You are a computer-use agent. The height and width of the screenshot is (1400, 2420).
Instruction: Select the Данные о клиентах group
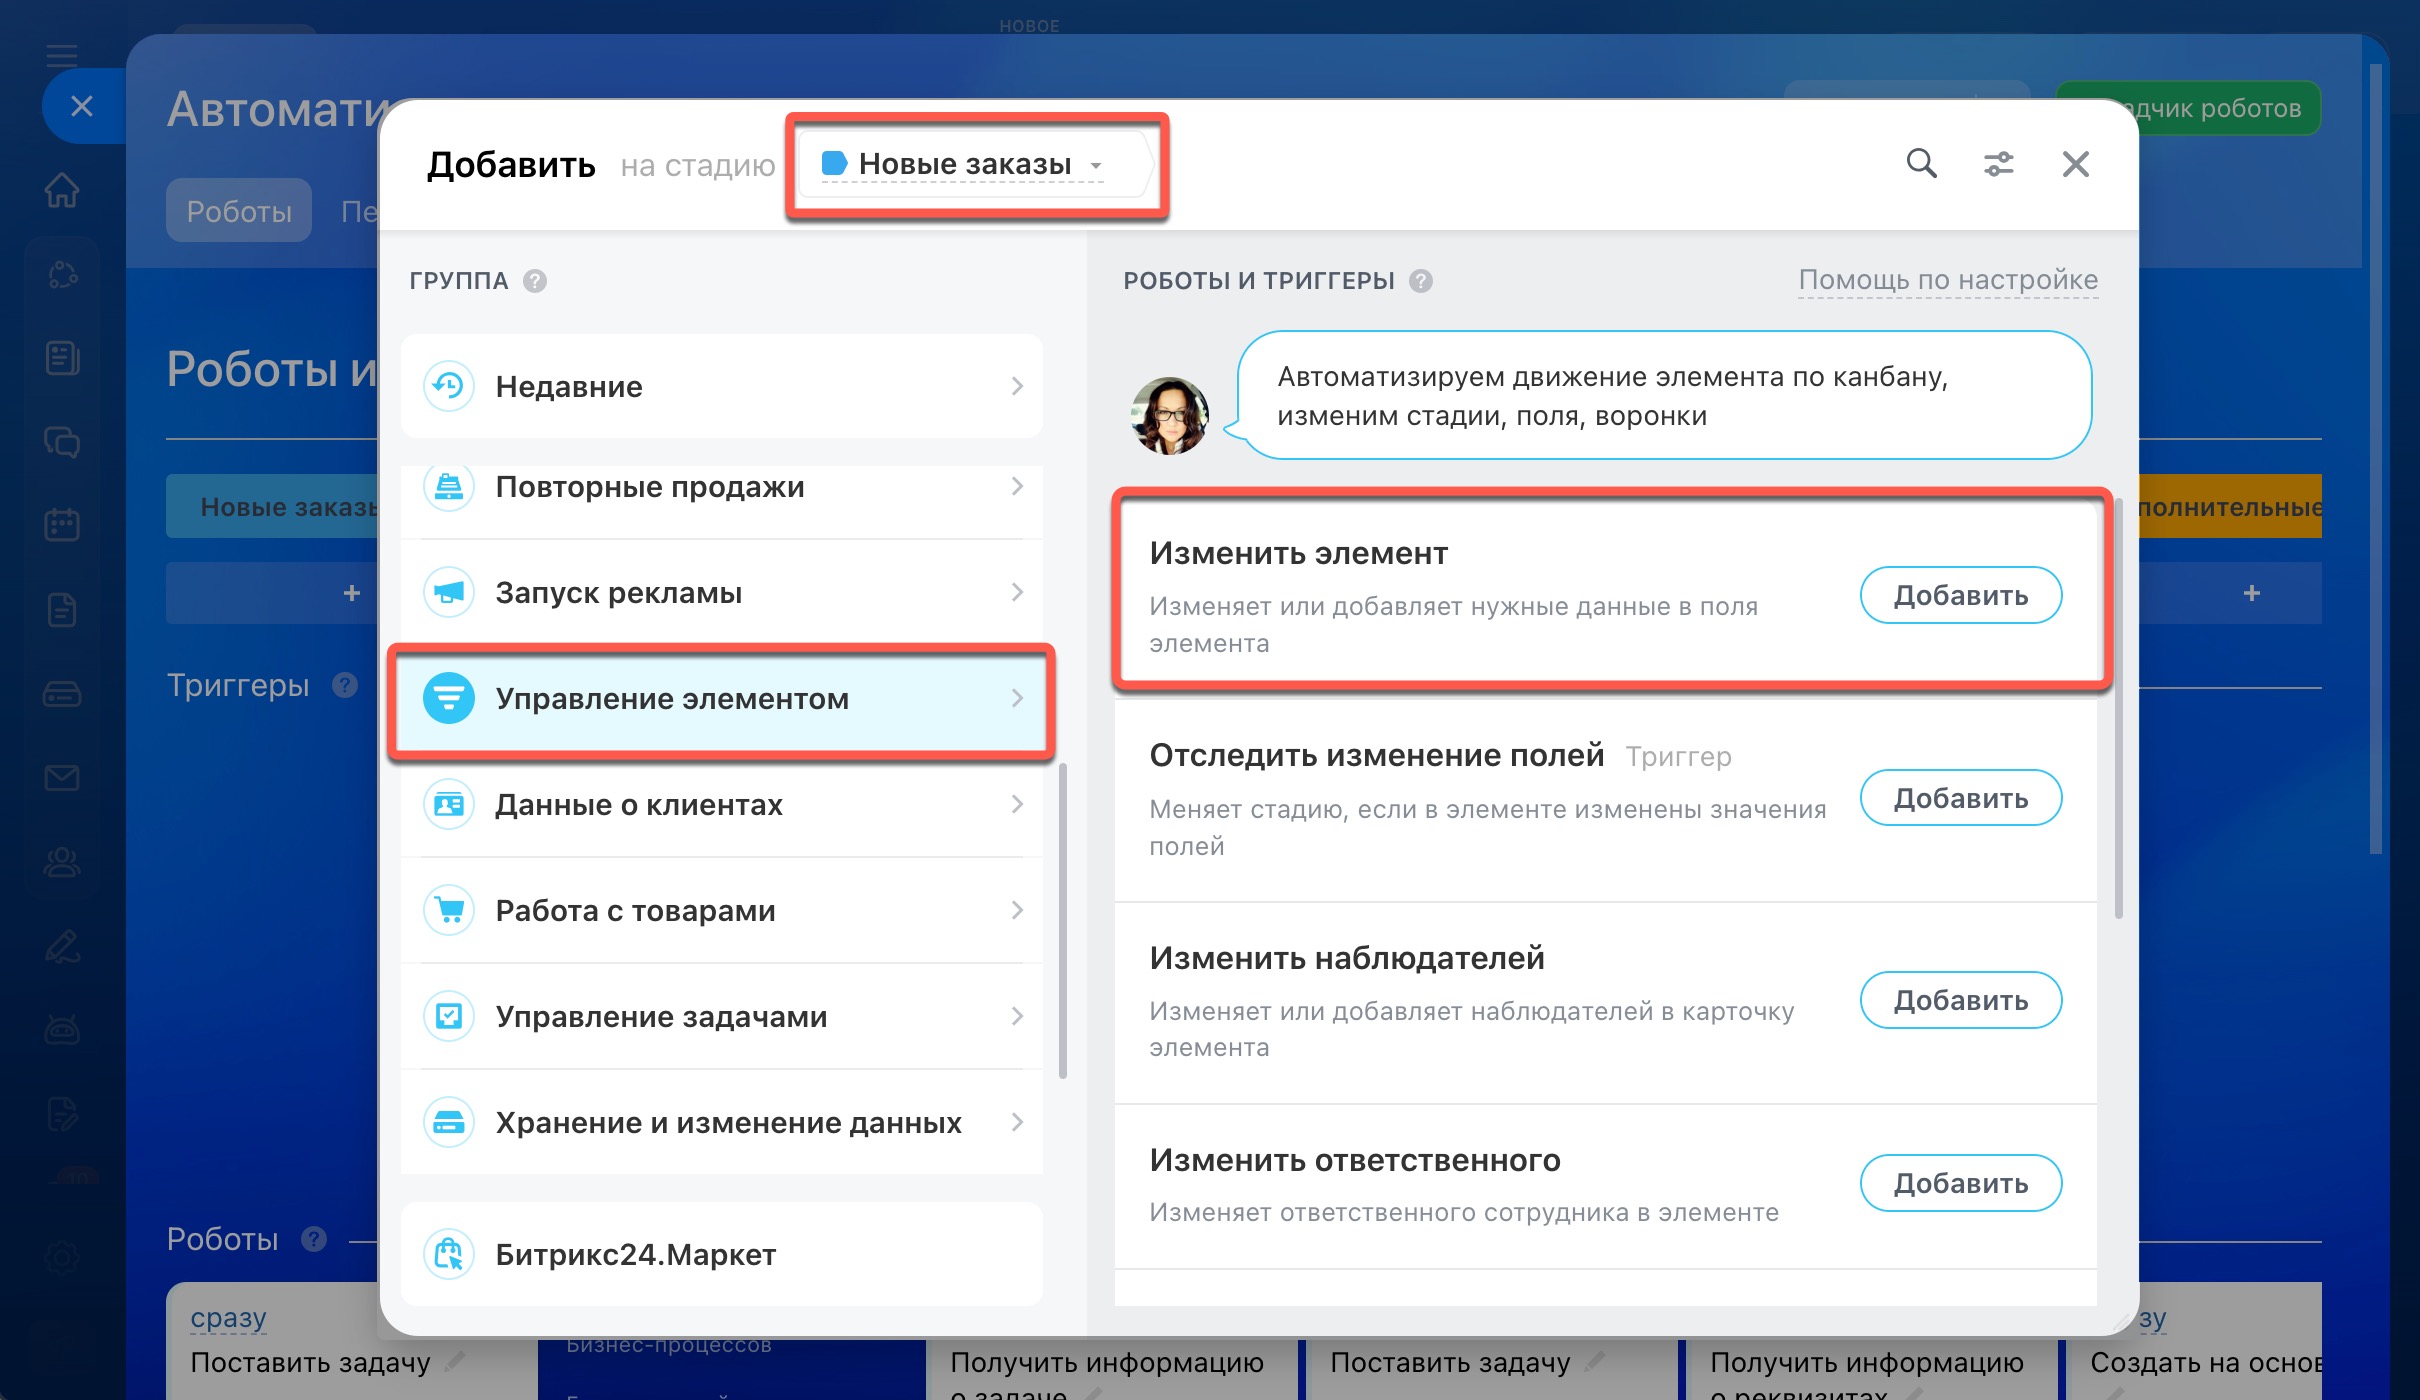[722, 805]
